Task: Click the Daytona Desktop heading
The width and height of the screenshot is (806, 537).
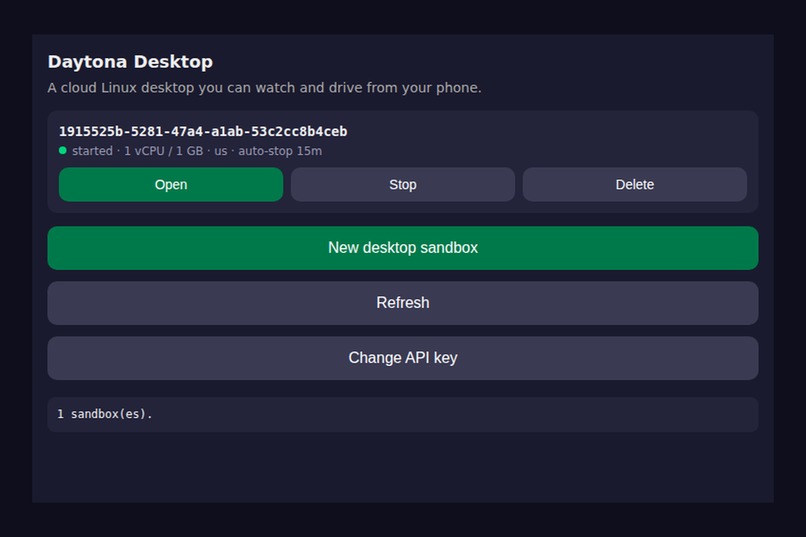Action: [x=130, y=62]
